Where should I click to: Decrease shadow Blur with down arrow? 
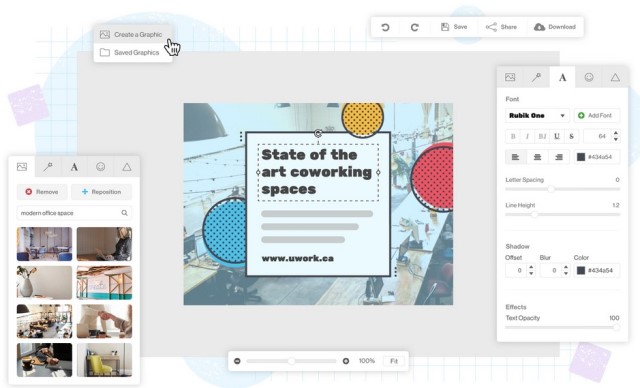[x=566, y=274]
